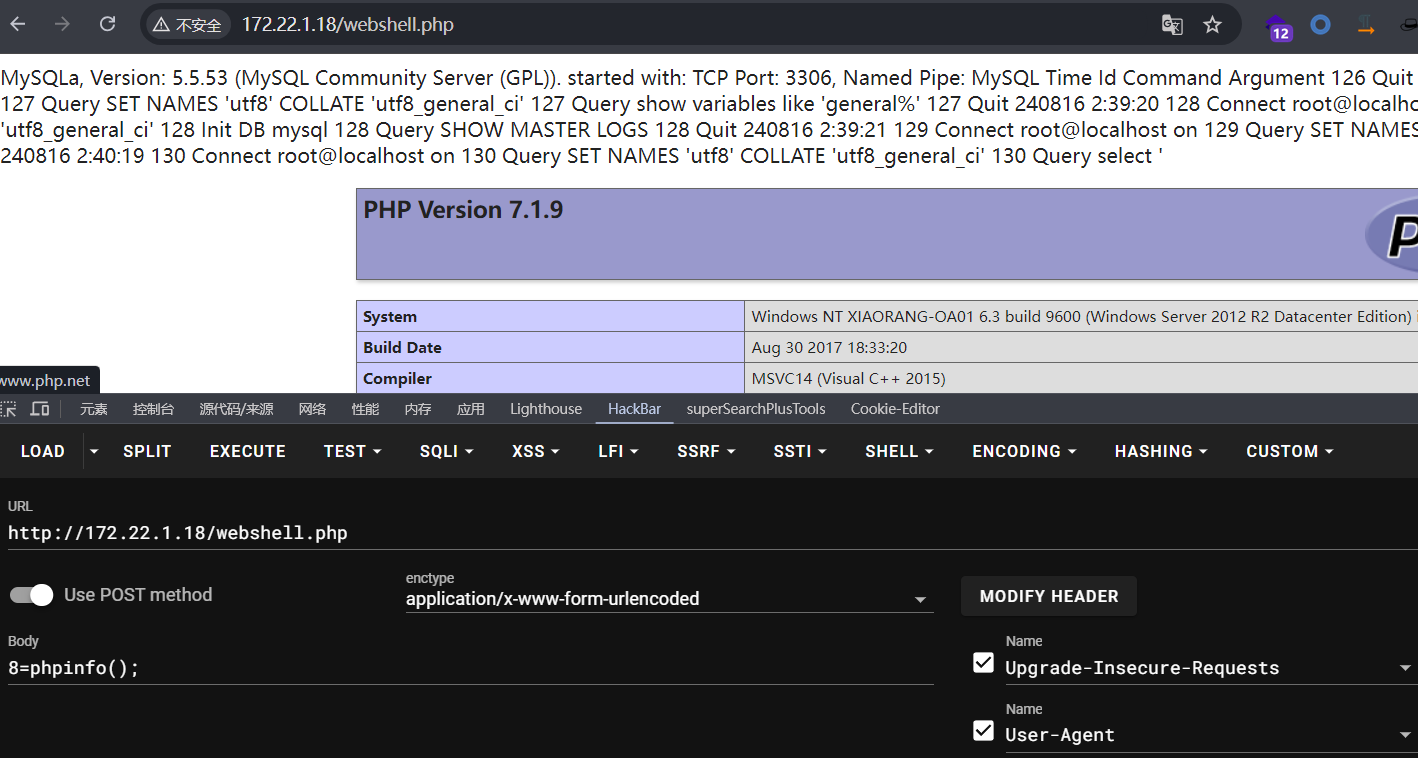Click EXECUTE to send the request

click(x=248, y=452)
